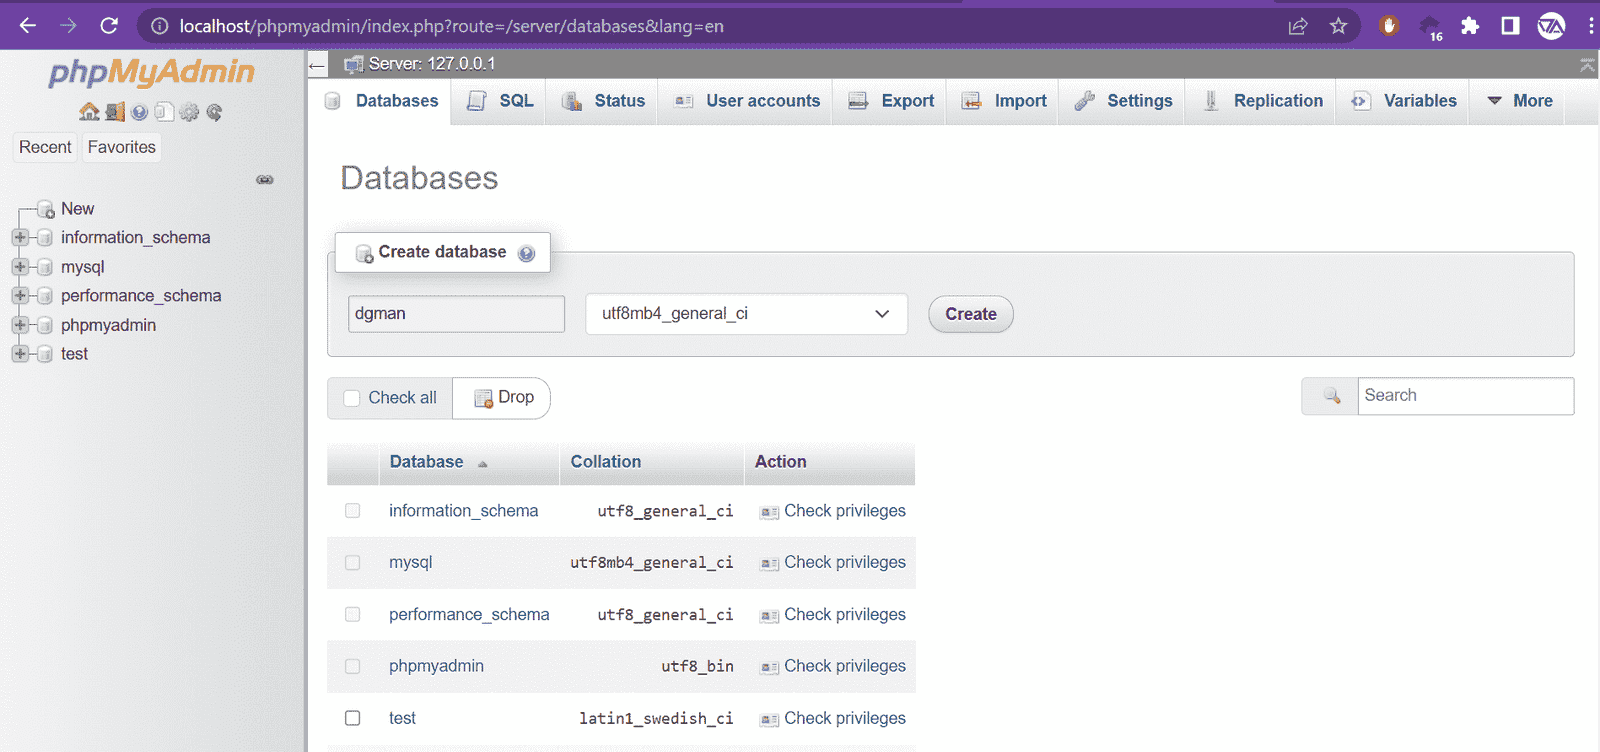Click privileges icon in test row

[x=769, y=720]
